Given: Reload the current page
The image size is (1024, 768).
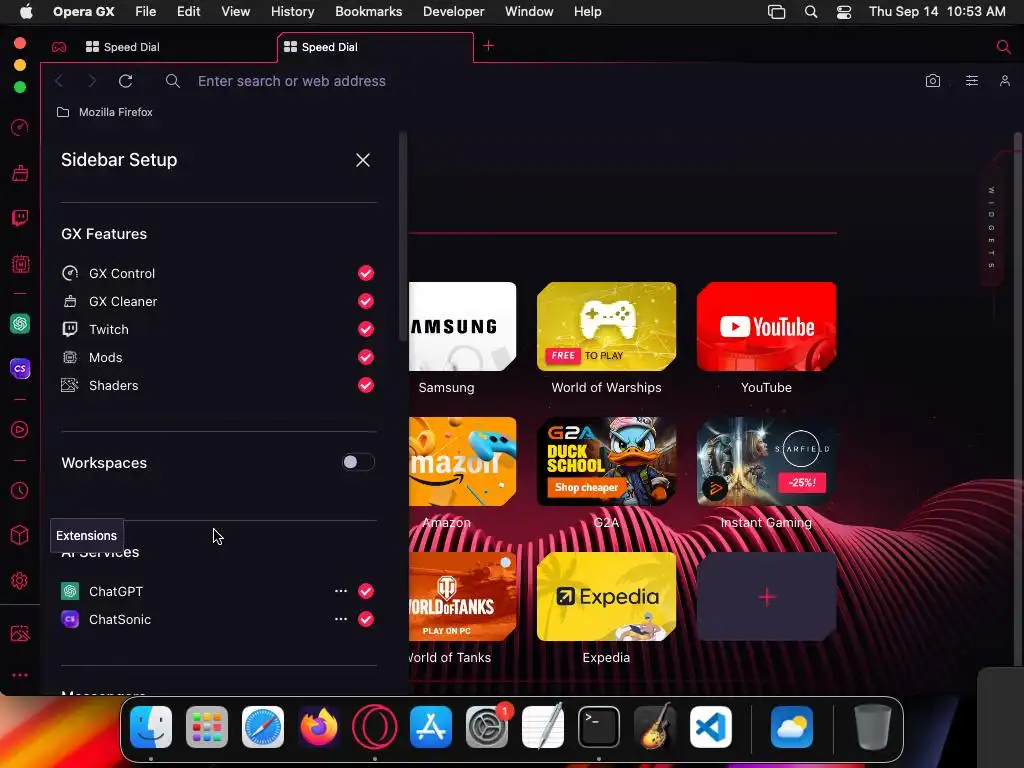Looking at the screenshot, I should tap(125, 81).
